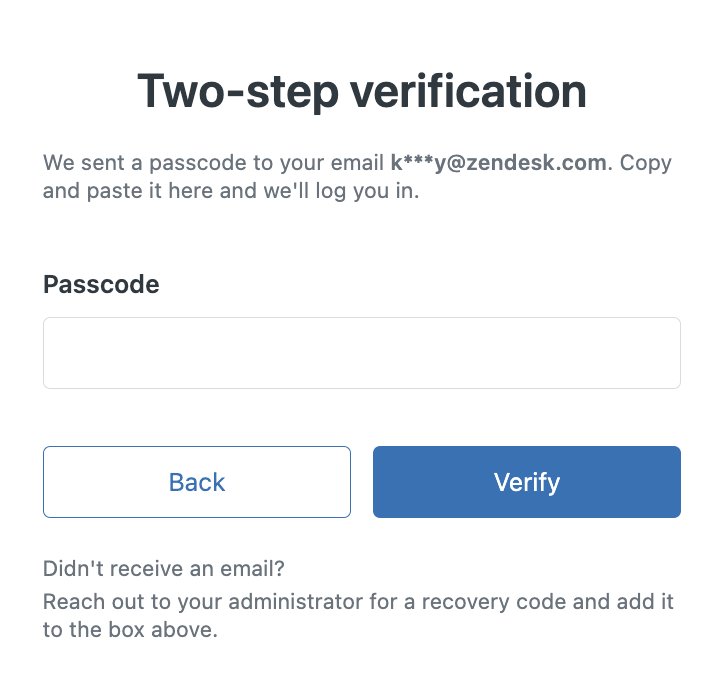The height and width of the screenshot is (696, 728).
Task: Click the word "Verify" on the blue button
Action: [527, 482]
